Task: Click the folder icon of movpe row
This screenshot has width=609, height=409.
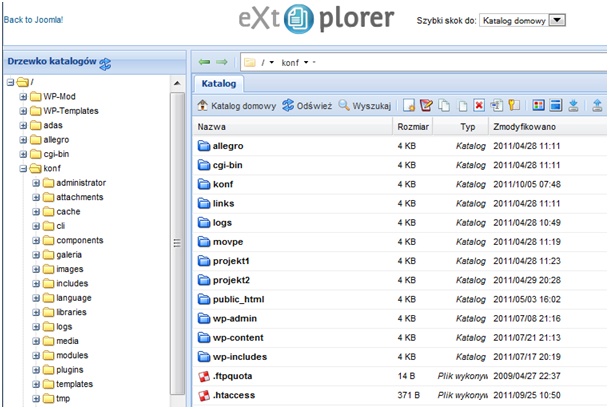Action: [x=204, y=242]
